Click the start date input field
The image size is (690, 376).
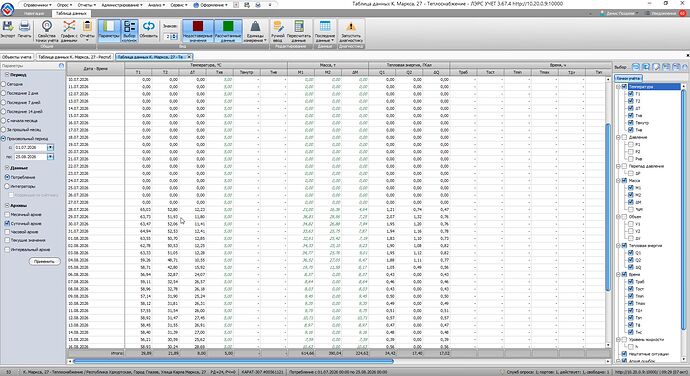31,147
